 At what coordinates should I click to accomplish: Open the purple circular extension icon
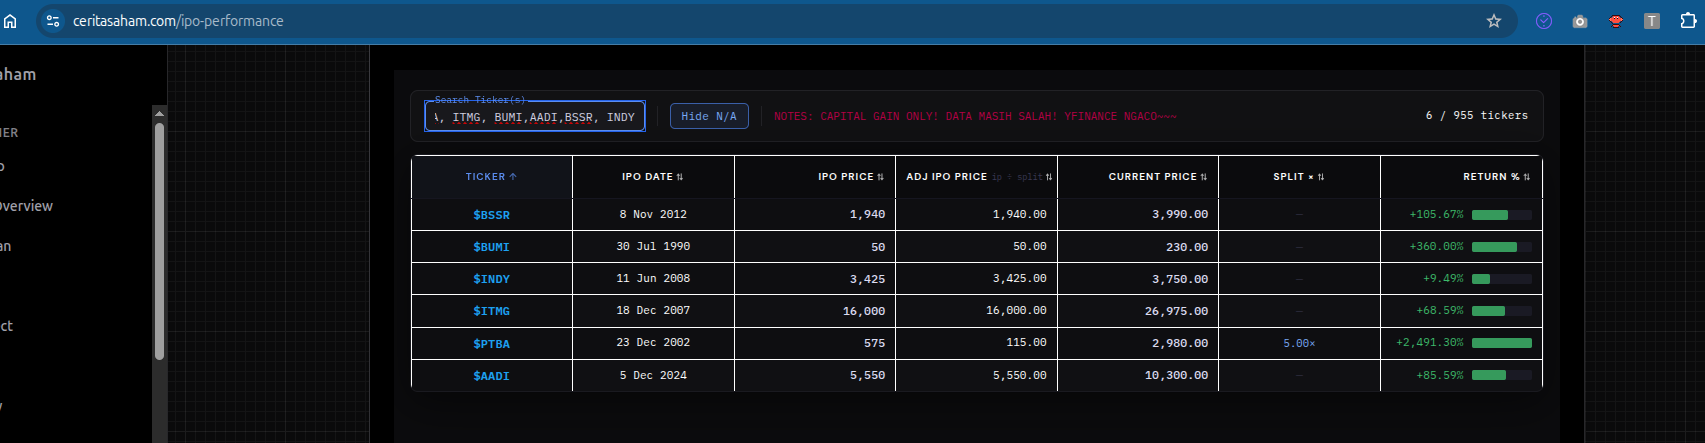pos(1544,21)
